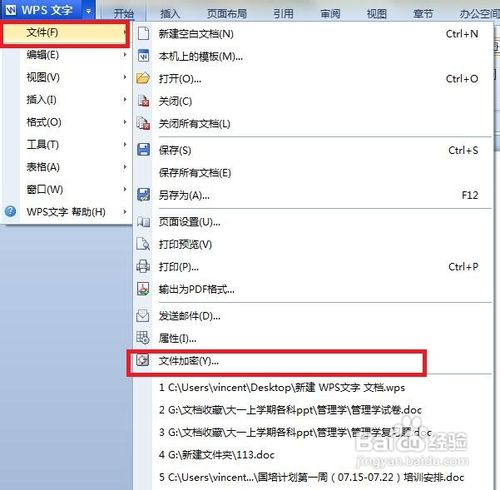This screenshot has width=500, height=490.
Task: Open recent file 113.doc
Action: 313,455
